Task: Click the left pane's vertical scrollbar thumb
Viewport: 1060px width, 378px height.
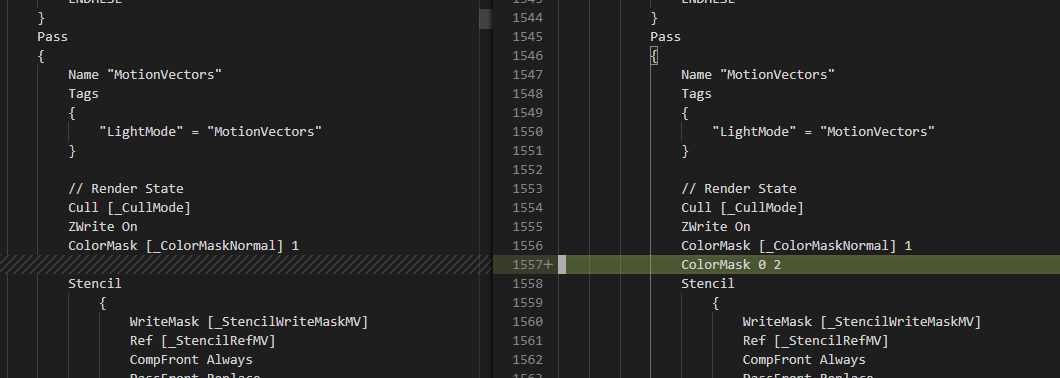Action: [x=485, y=19]
